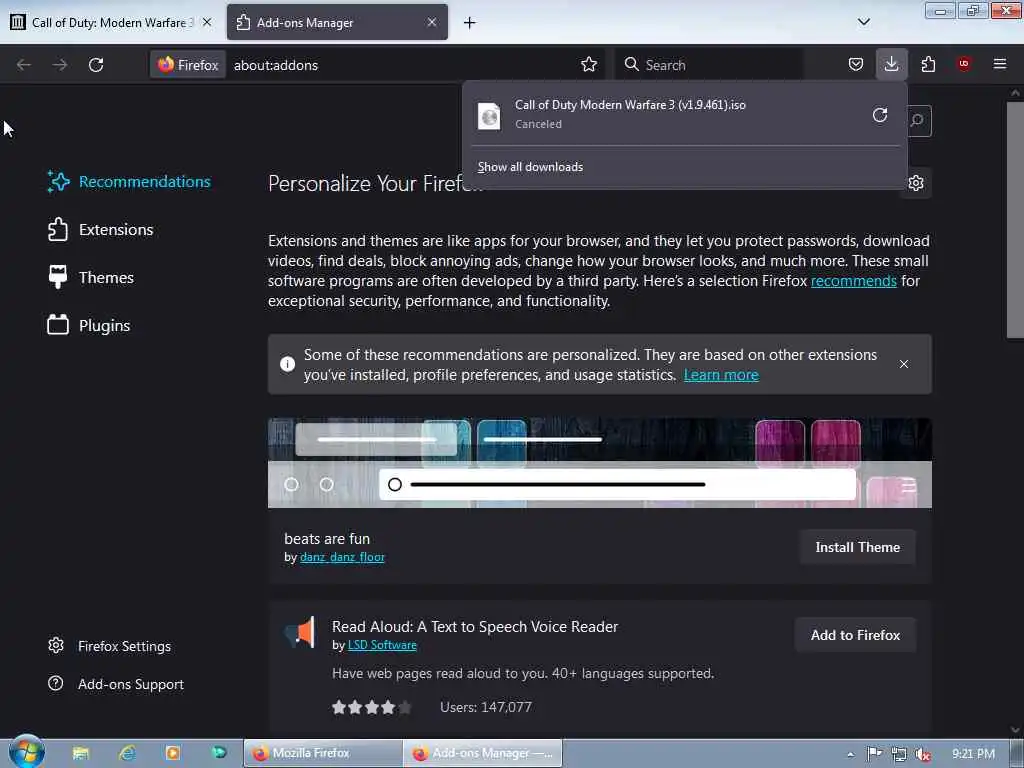Install the beats are fun theme
1024x768 pixels.
857,547
